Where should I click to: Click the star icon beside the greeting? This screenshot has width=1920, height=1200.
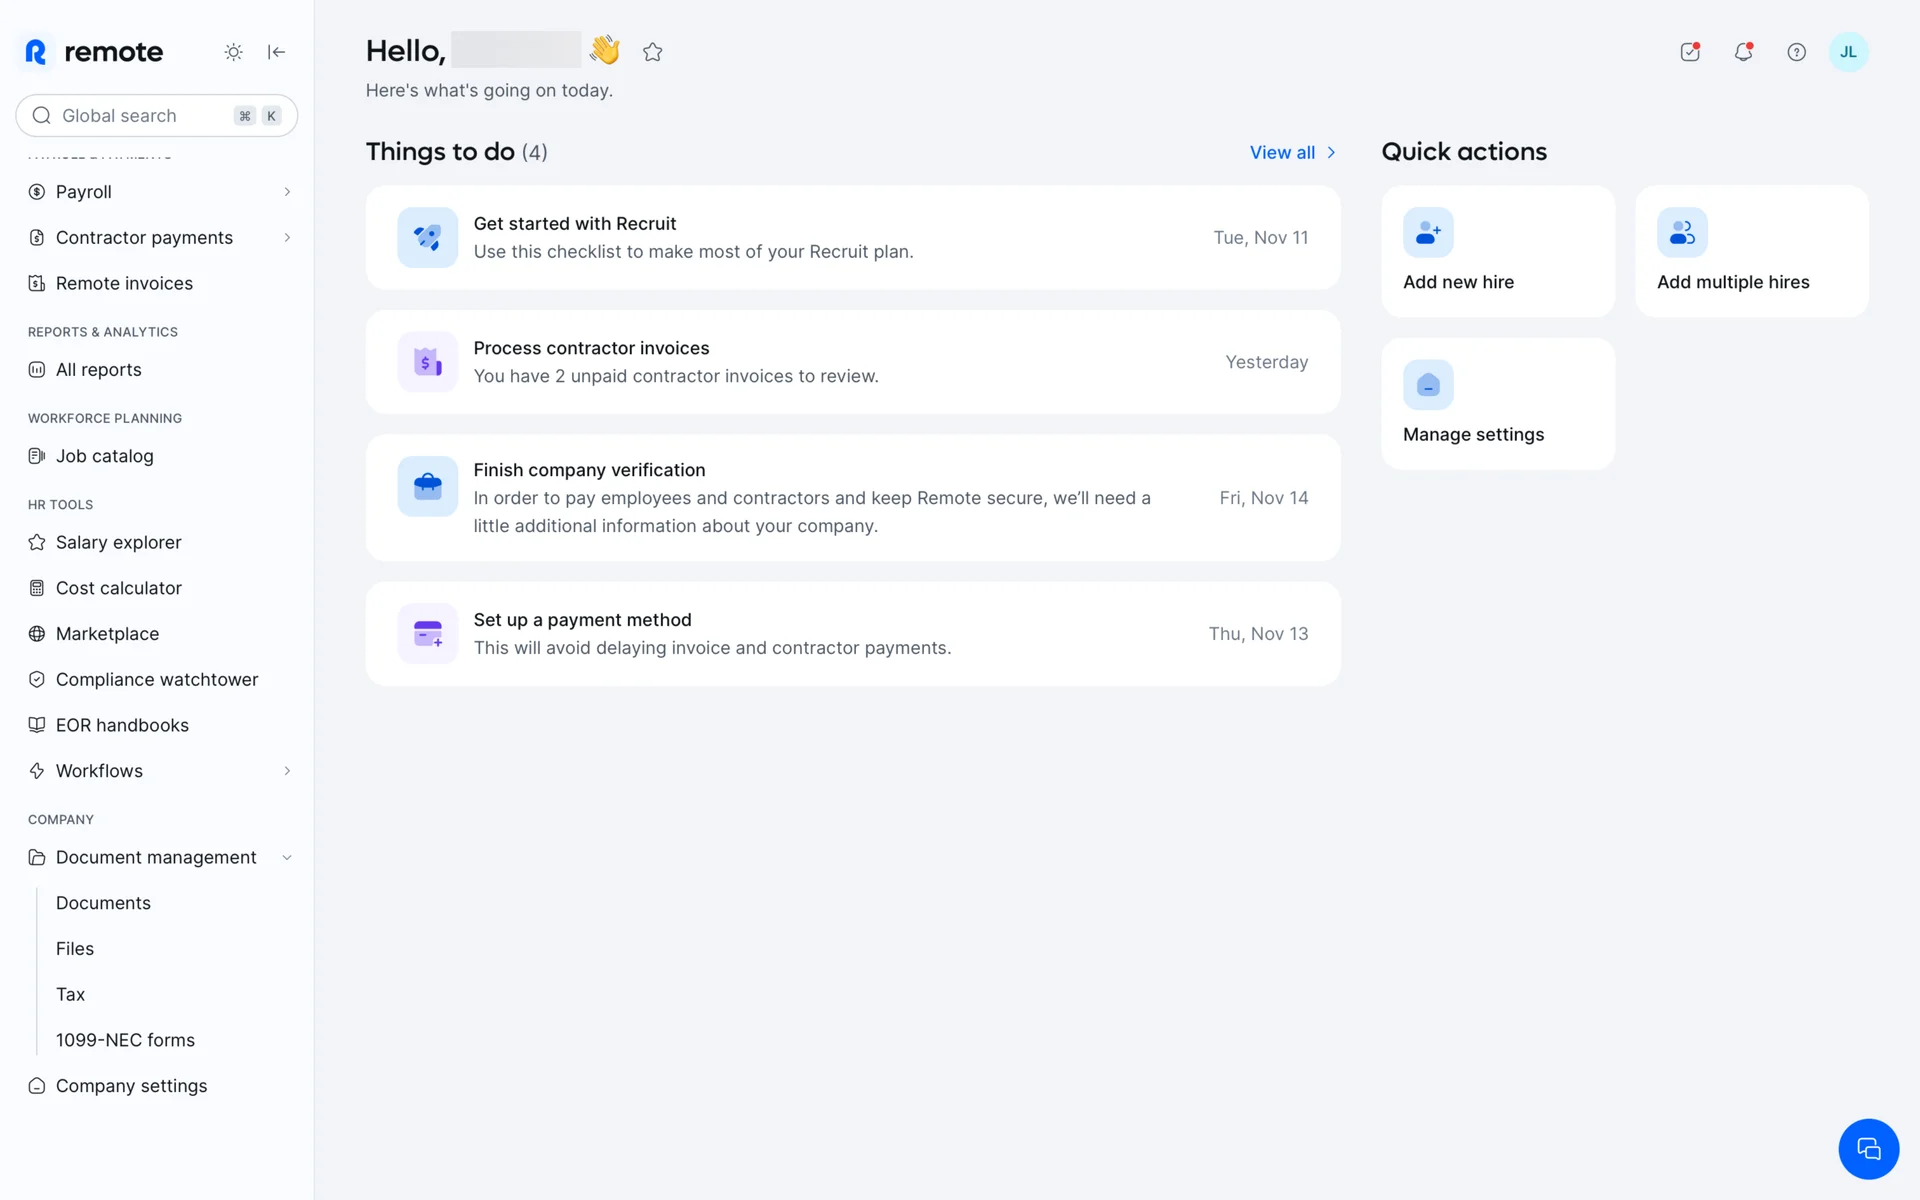[x=653, y=52]
